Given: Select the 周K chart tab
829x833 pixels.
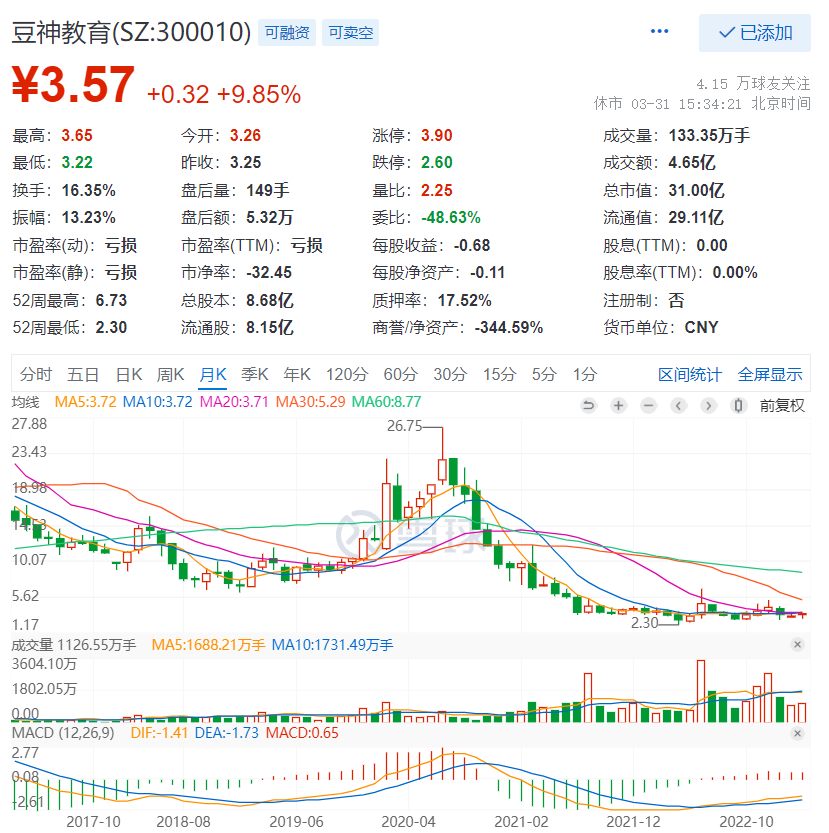Looking at the screenshot, I should coord(170,375).
